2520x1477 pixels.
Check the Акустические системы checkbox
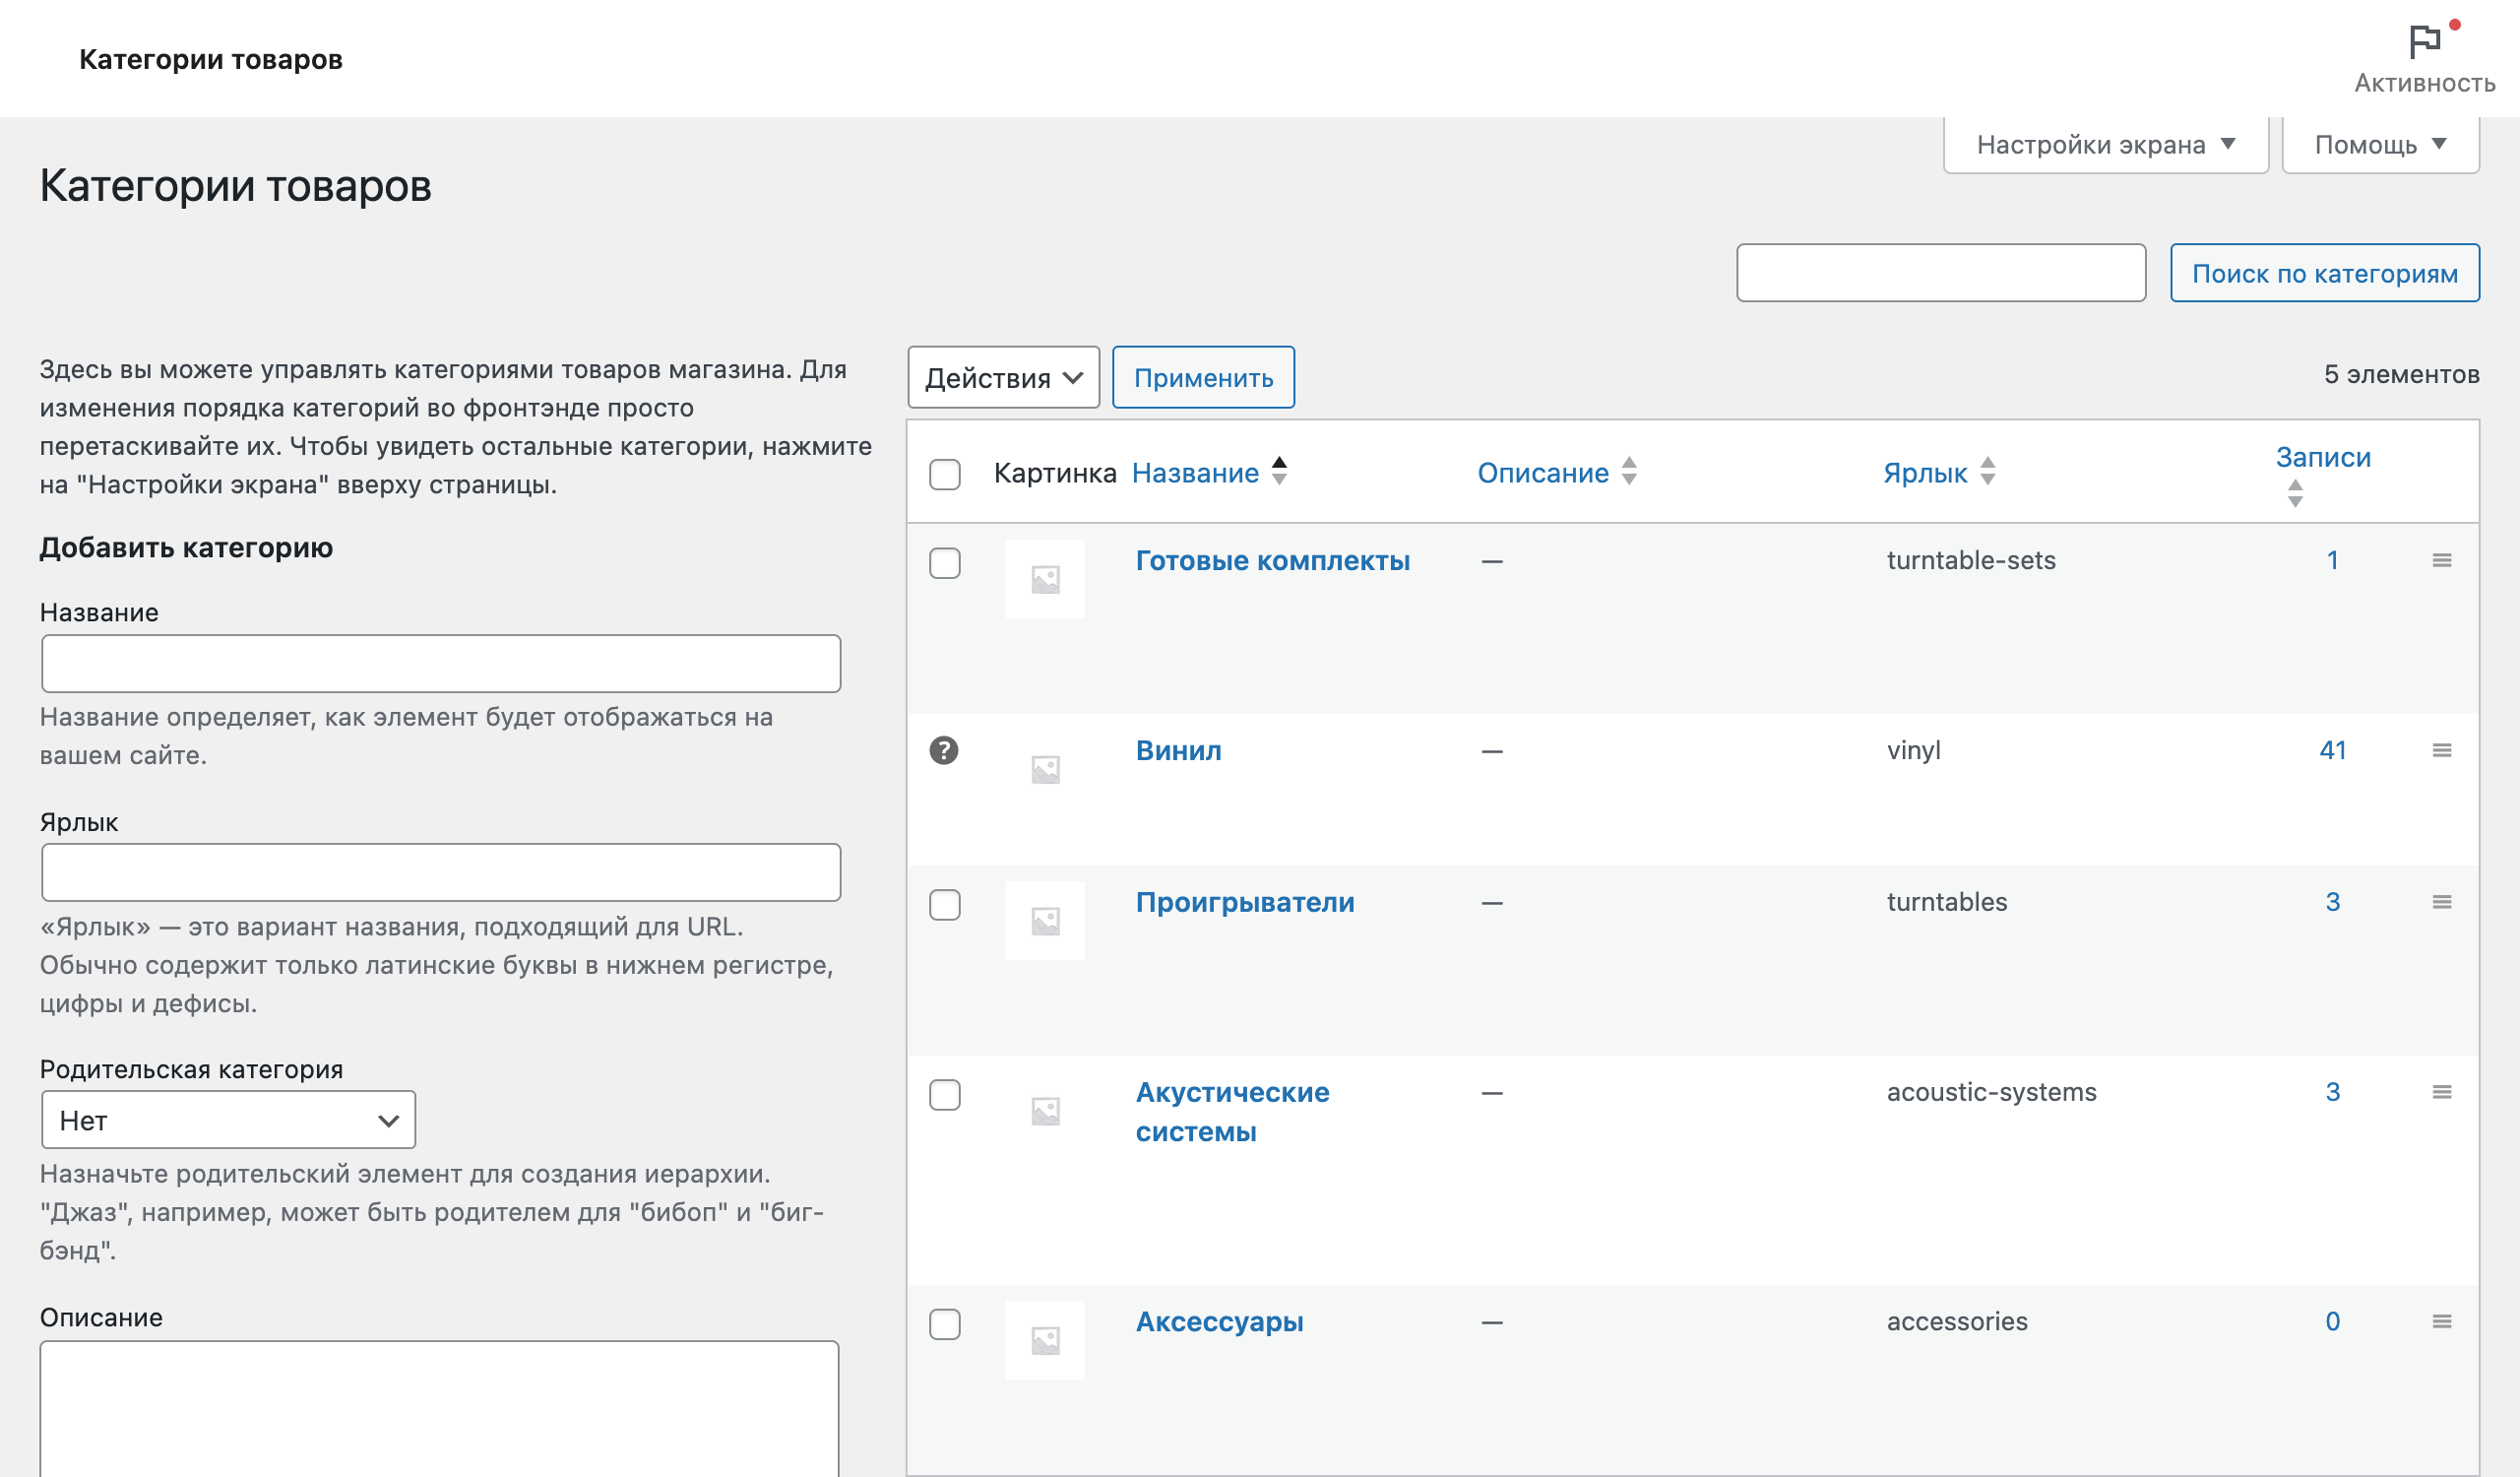pyautogui.click(x=944, y=1095)
